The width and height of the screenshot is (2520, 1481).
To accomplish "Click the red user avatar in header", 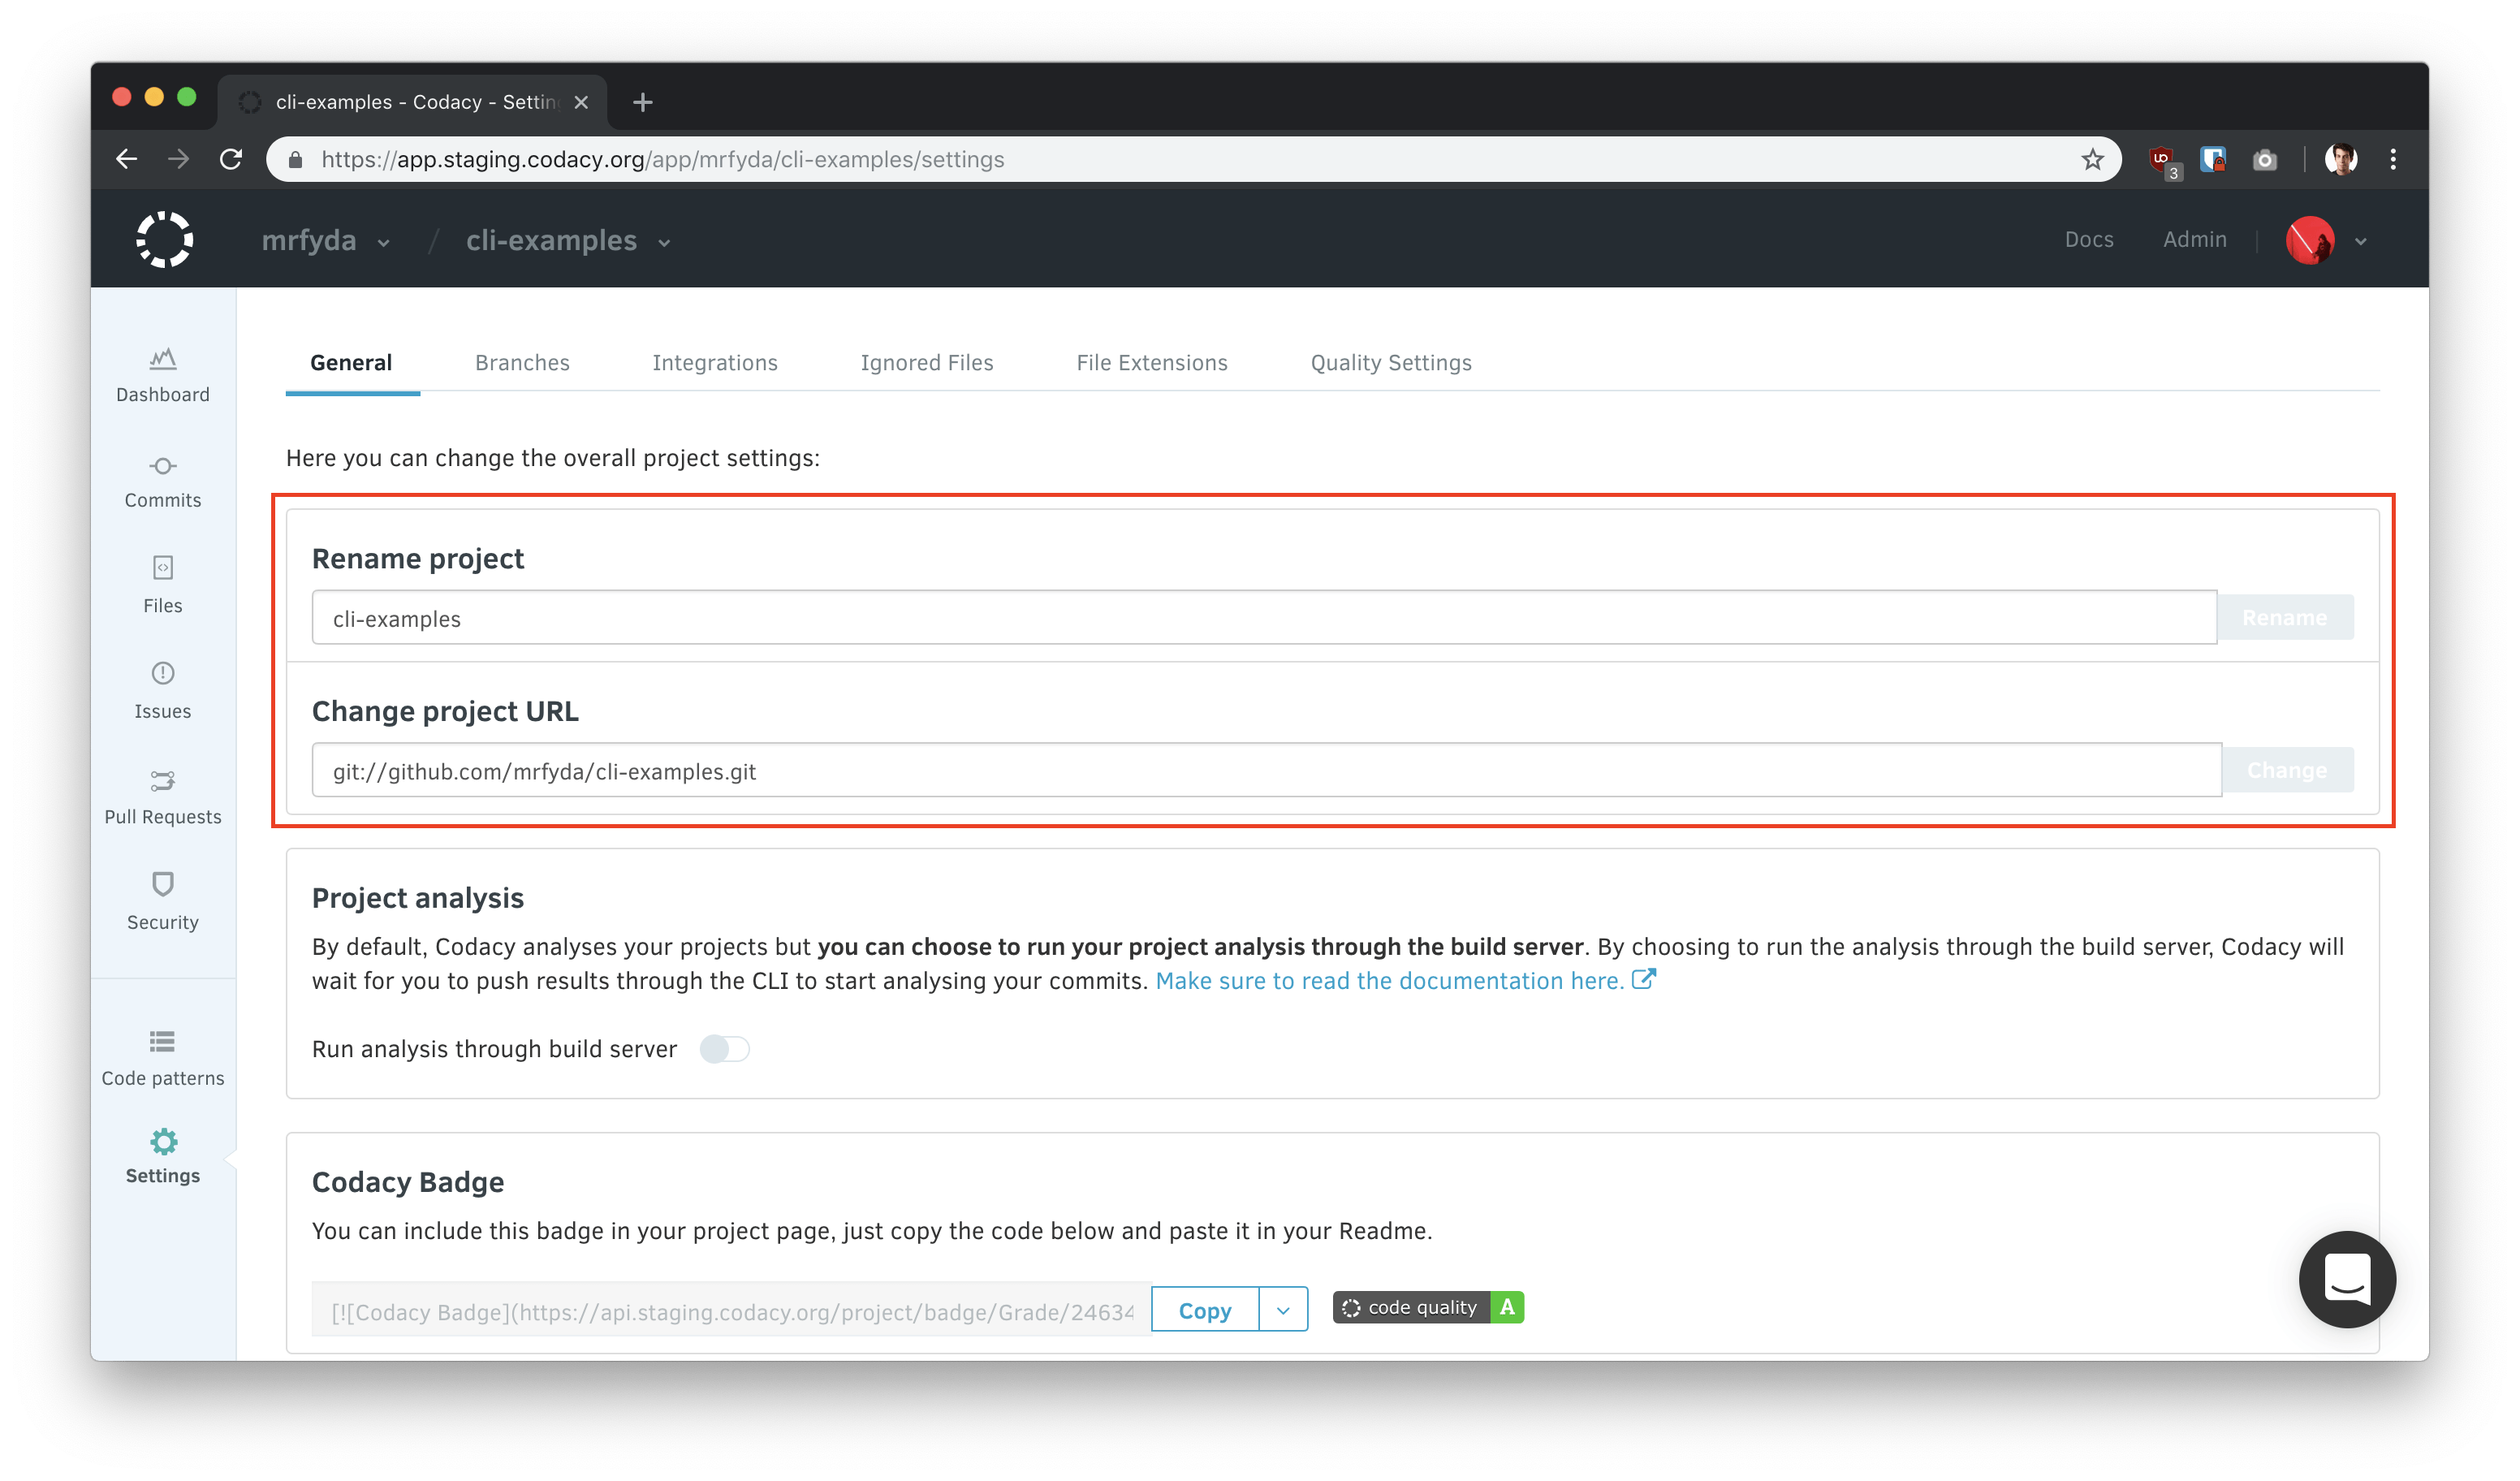I will 2310,240.
